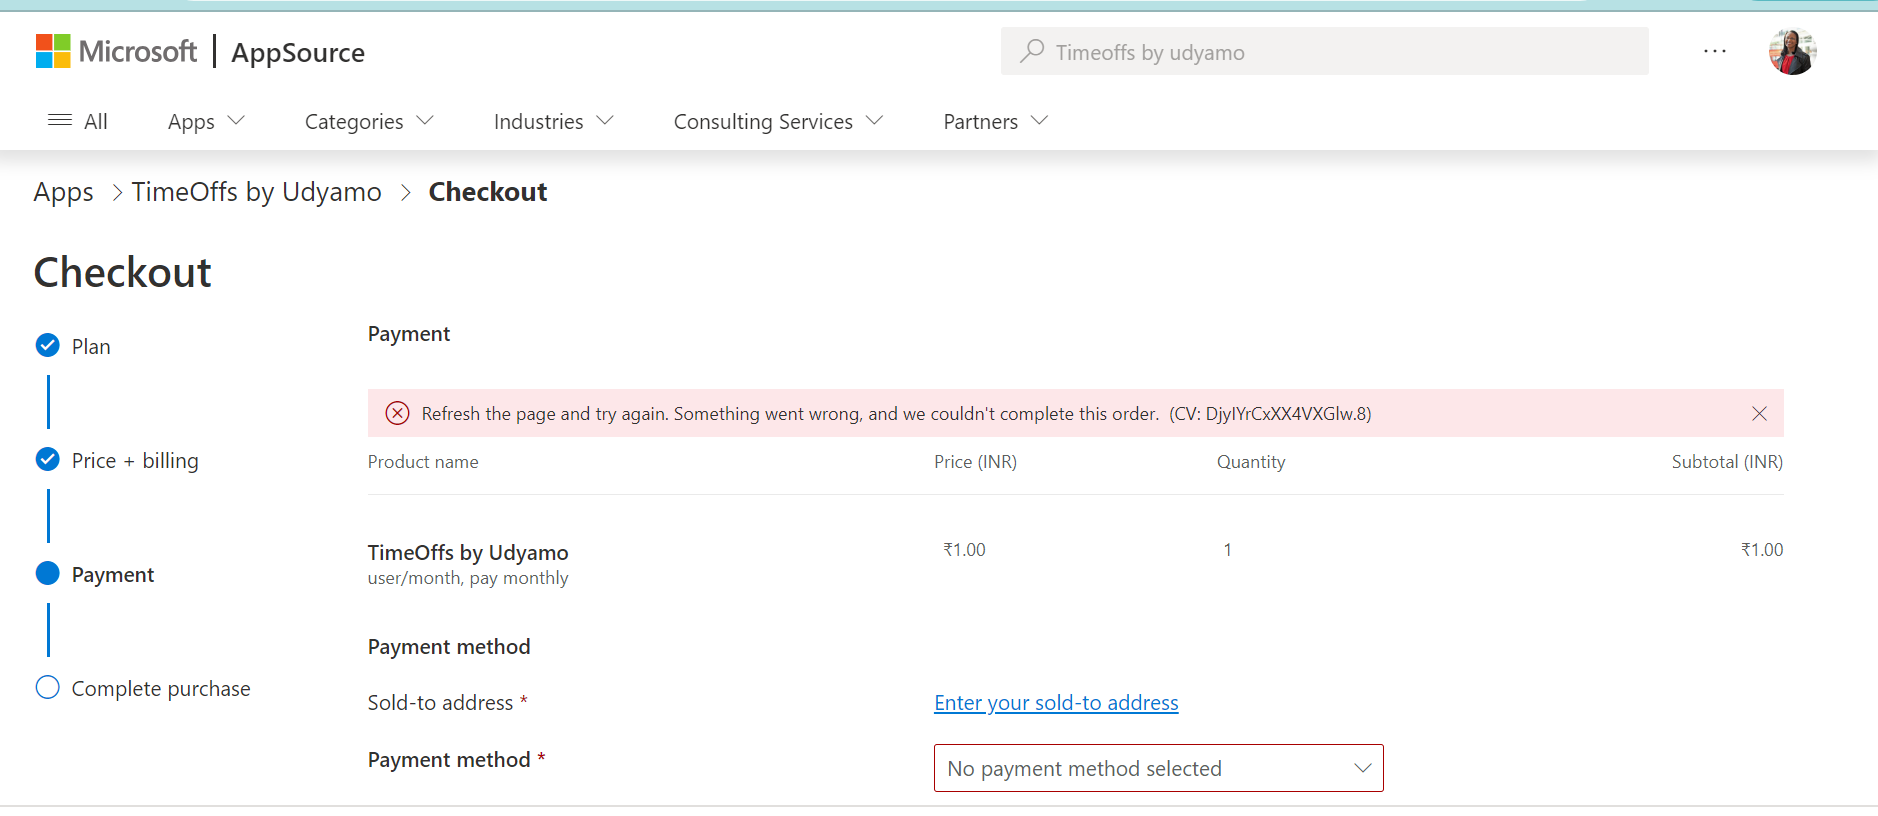The width and height of the screenshot is (1878, 816).
Task: Click the Quantity column header
Action: [x=1250, y=462]
